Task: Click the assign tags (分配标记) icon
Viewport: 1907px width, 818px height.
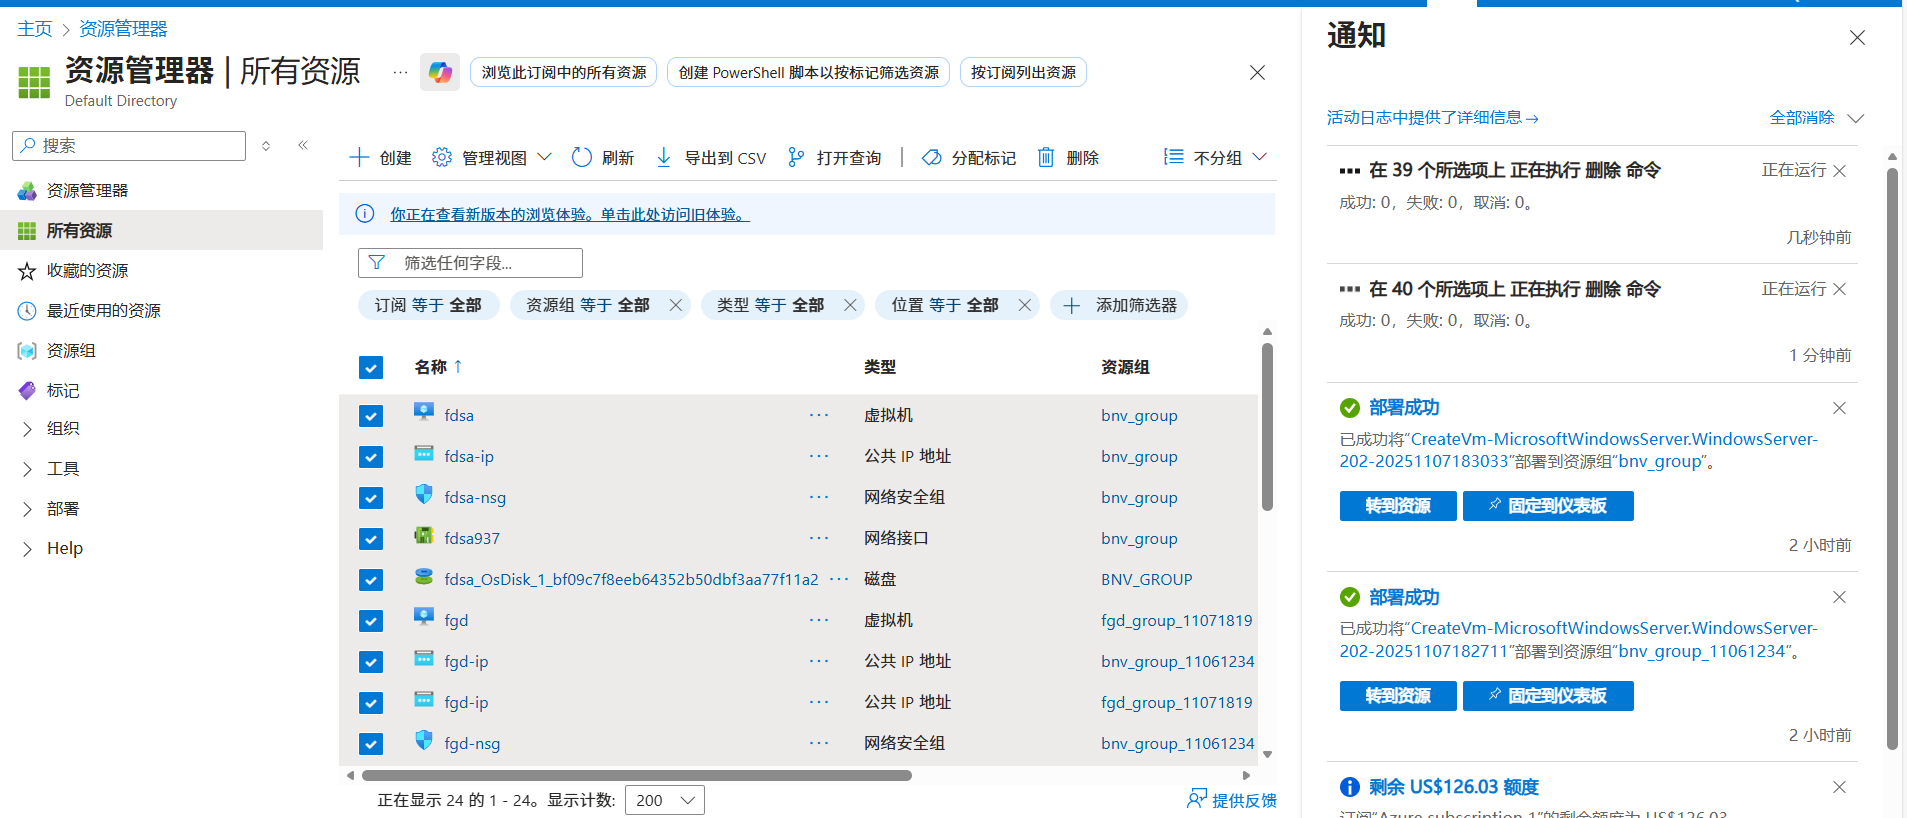Action: click(931, 158)
